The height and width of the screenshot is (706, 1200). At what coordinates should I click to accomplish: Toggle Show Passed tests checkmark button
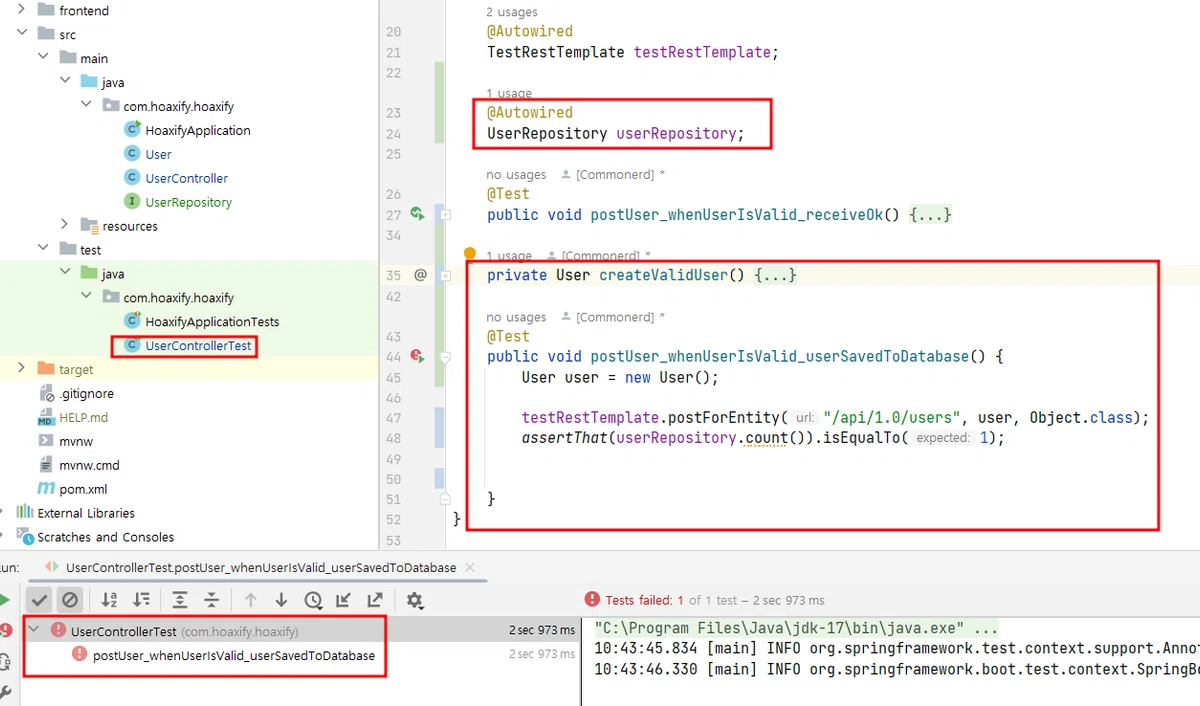click(x=39, y=600)
